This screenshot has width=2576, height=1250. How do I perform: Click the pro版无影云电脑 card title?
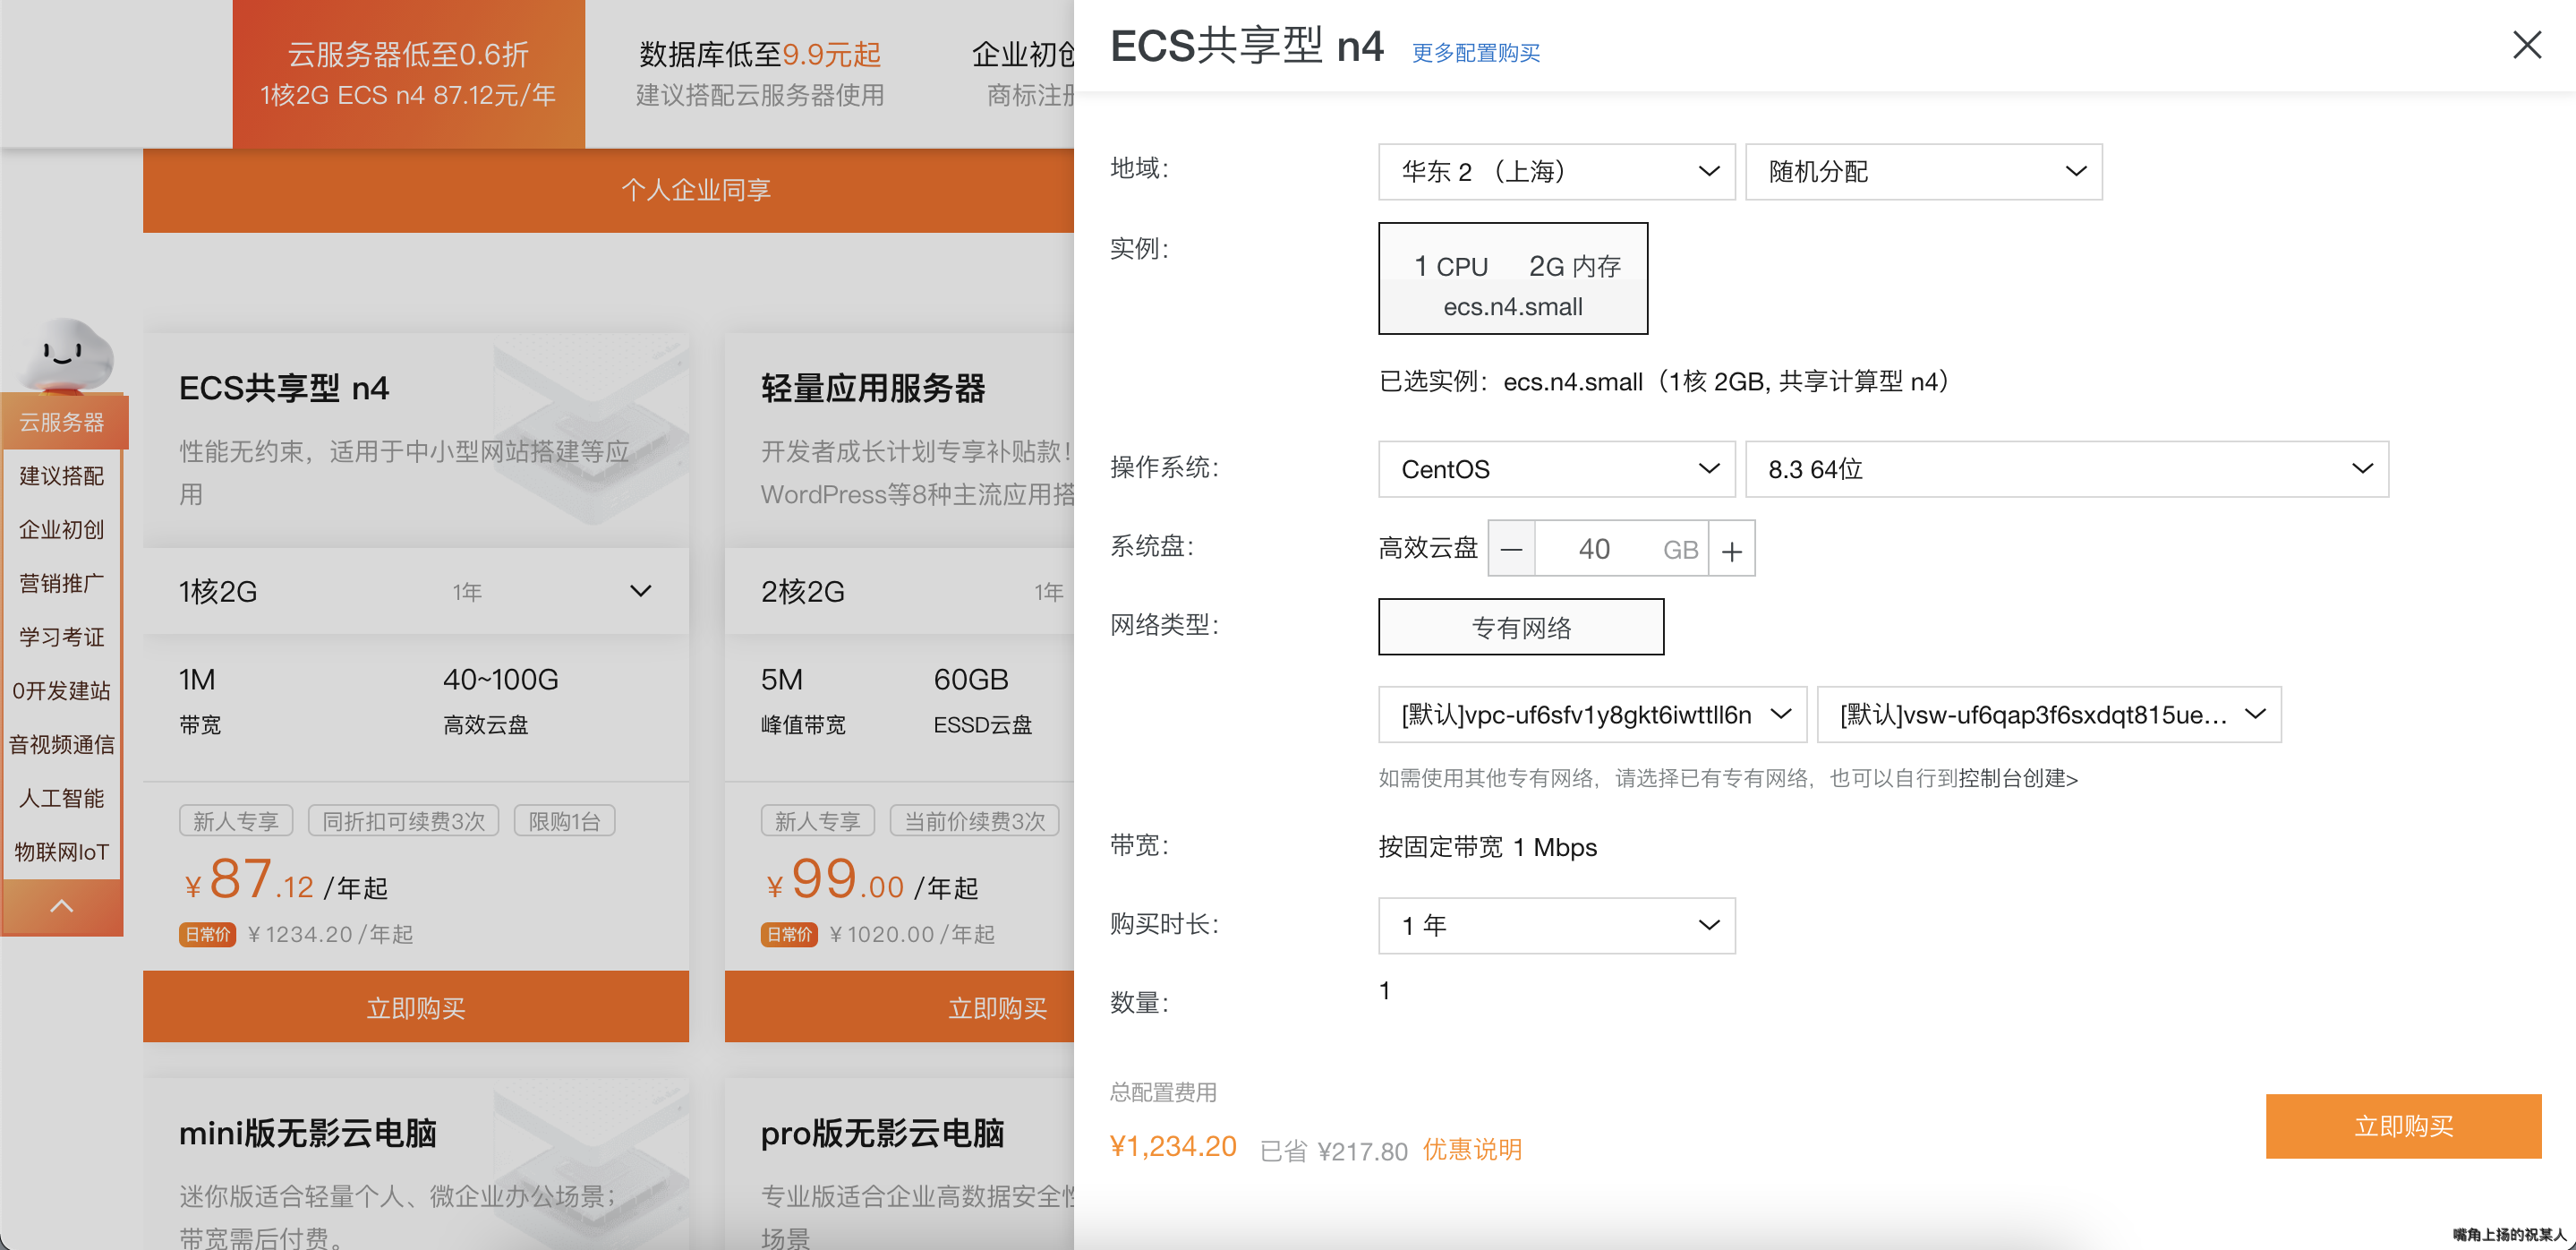click(x=882, y=1133)
